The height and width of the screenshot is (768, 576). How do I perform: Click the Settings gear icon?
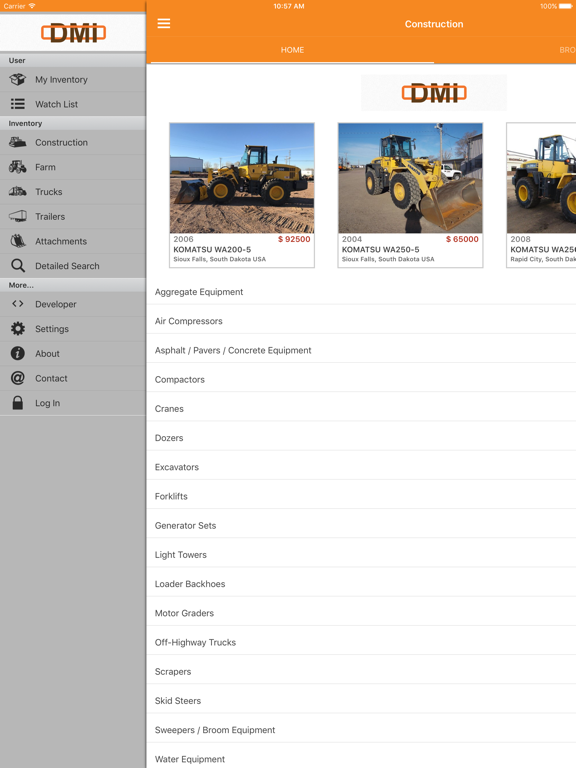[18, 329]
